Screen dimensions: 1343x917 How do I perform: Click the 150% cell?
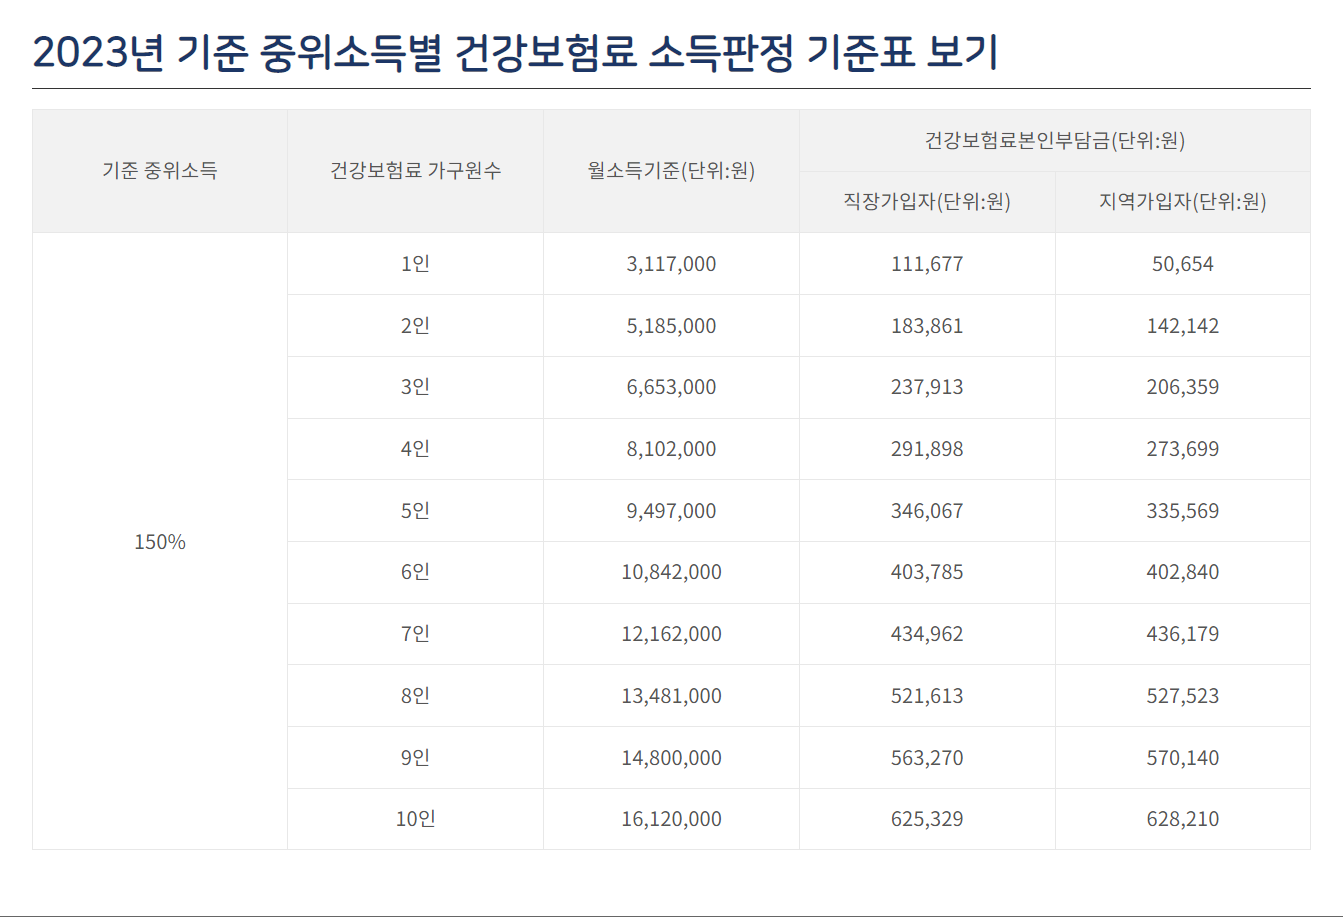point(160,541)
